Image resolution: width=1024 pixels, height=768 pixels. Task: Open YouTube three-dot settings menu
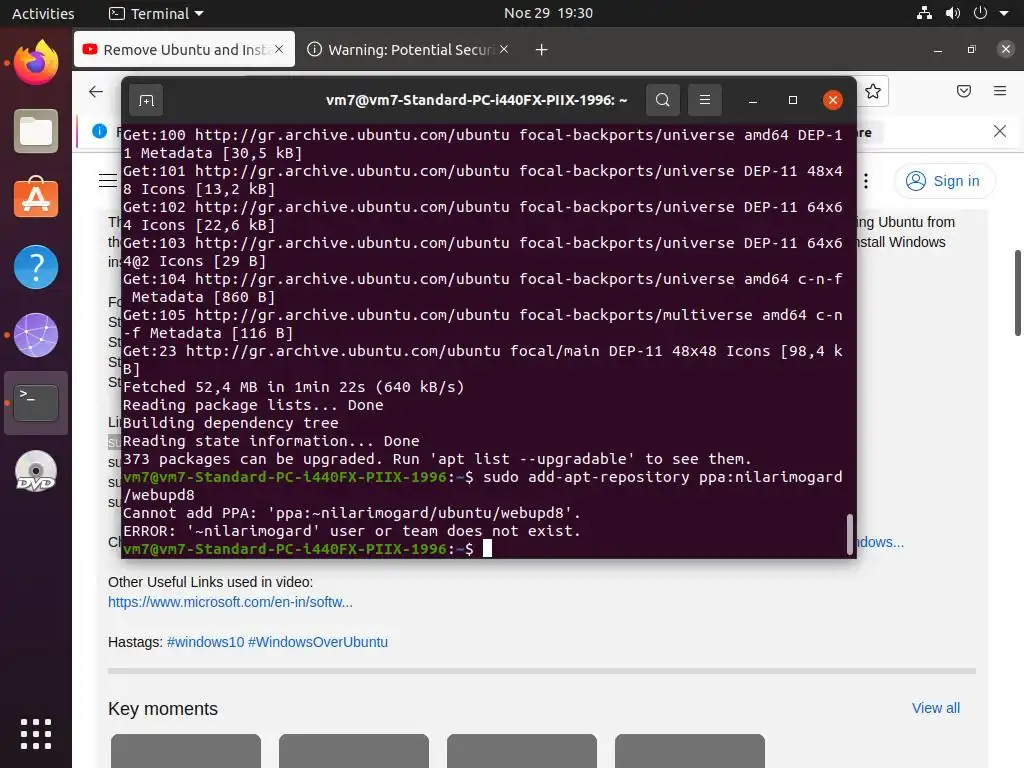865,181
